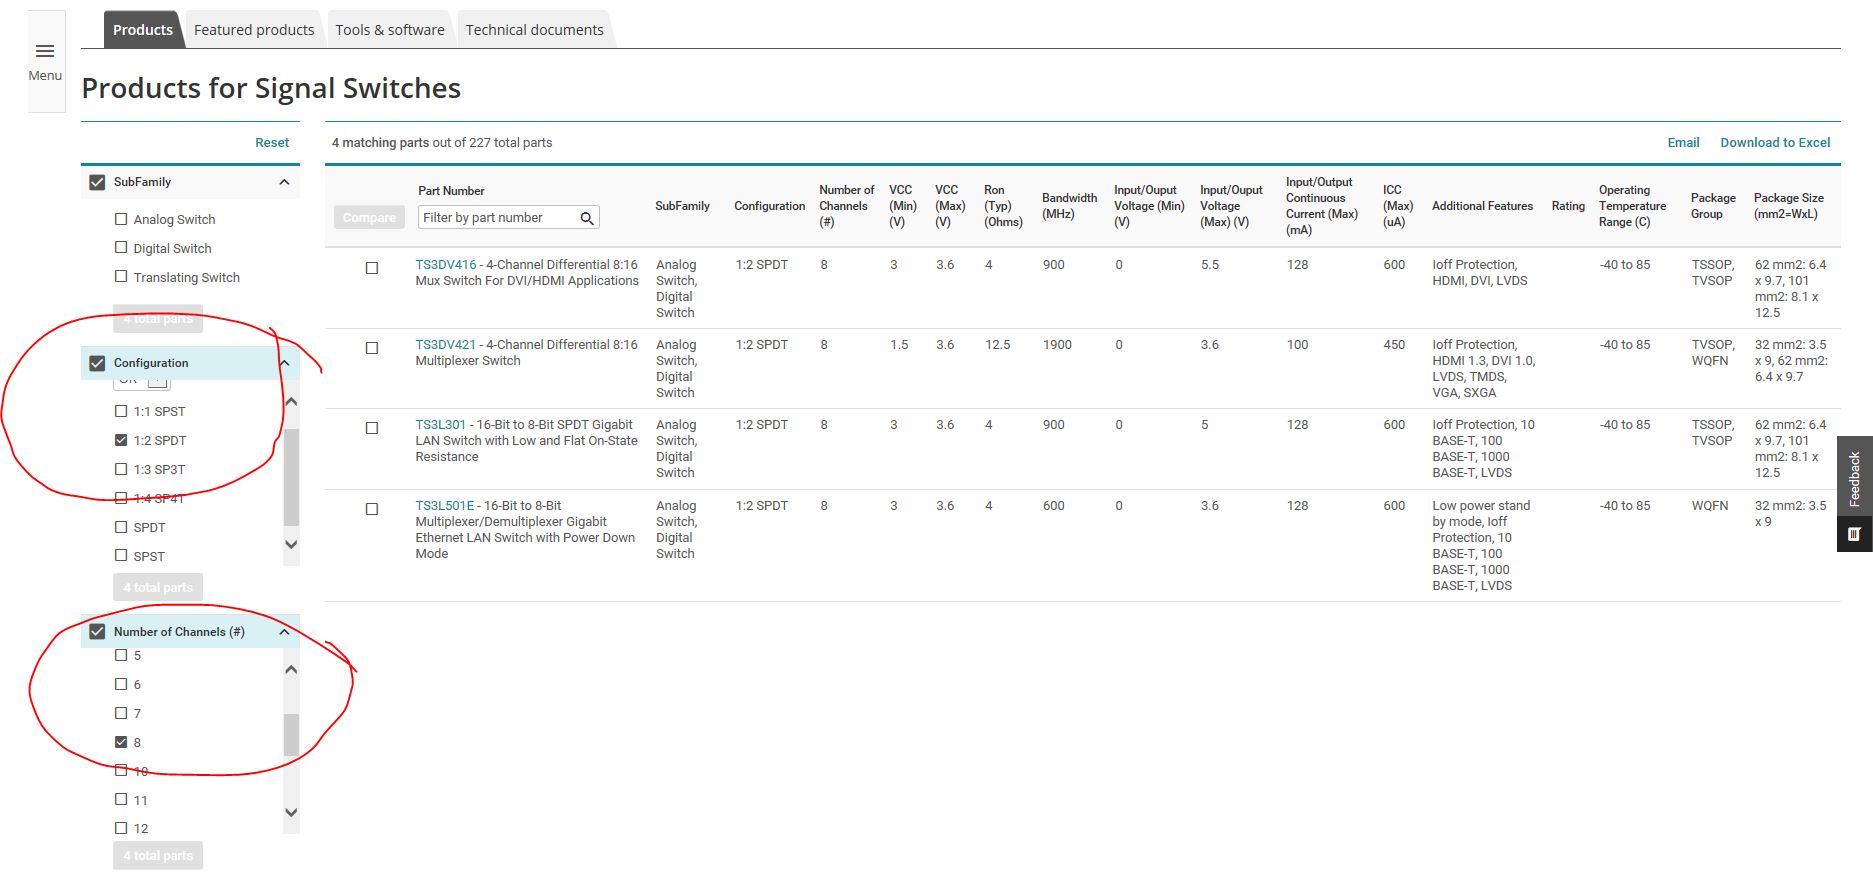Image resolution: width=1873 pixels, height=876 pixels.
Task: Switch to the Featured products tab
Action: point(254,30)
